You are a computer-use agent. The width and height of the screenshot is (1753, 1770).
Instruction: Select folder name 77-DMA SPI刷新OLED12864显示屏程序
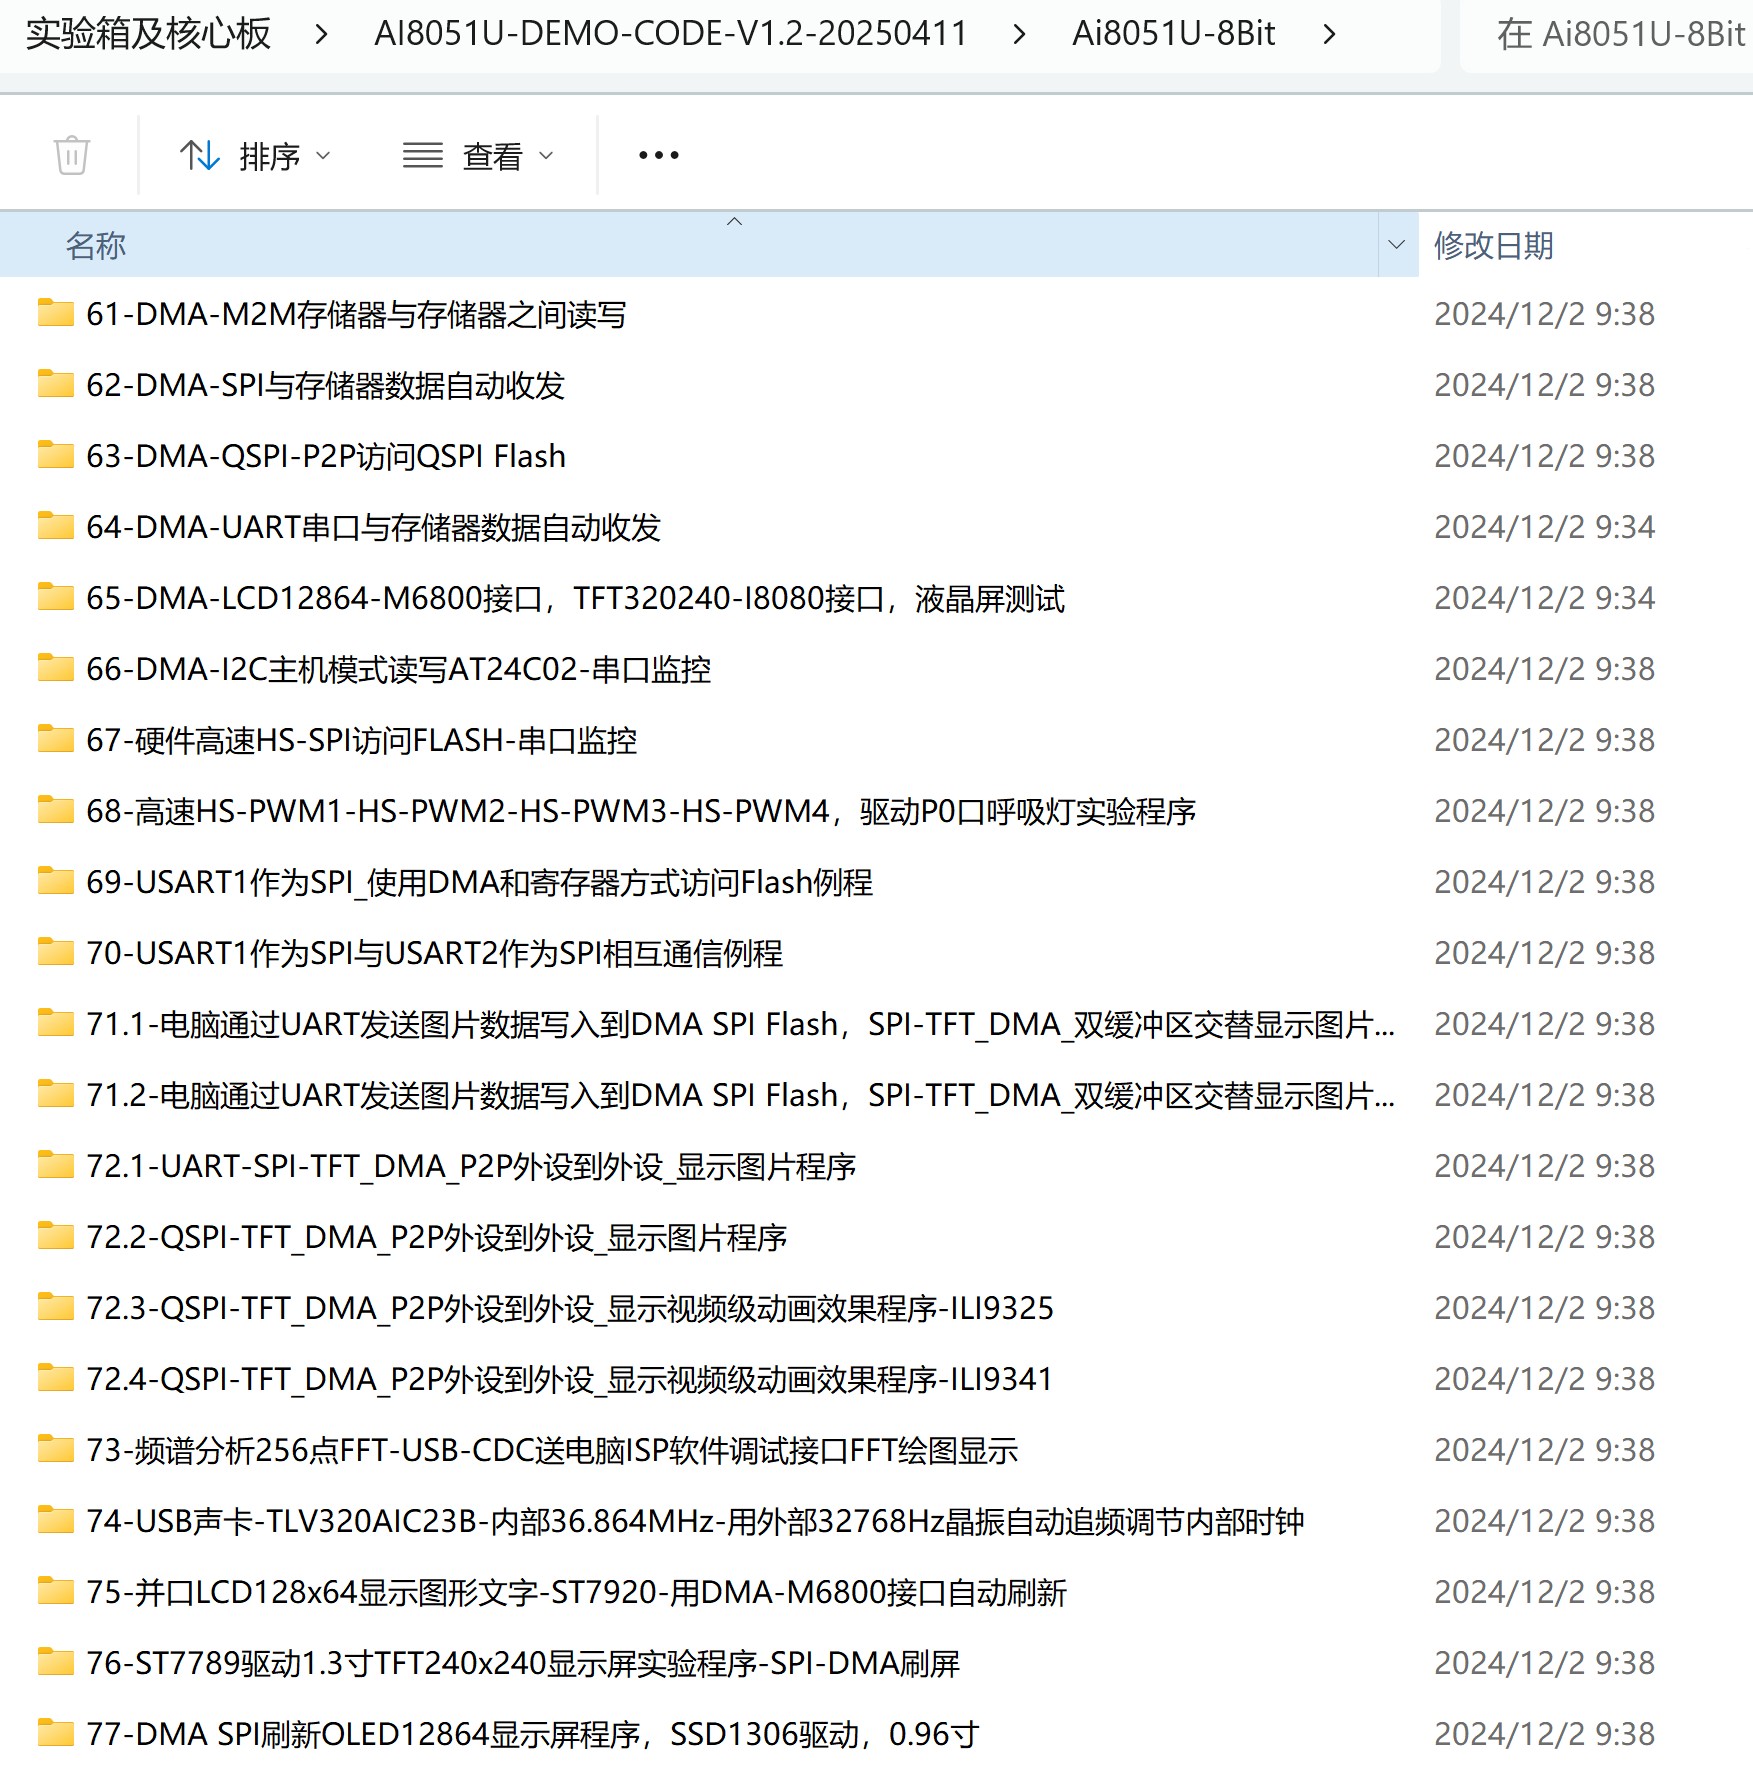[532, 1735]
